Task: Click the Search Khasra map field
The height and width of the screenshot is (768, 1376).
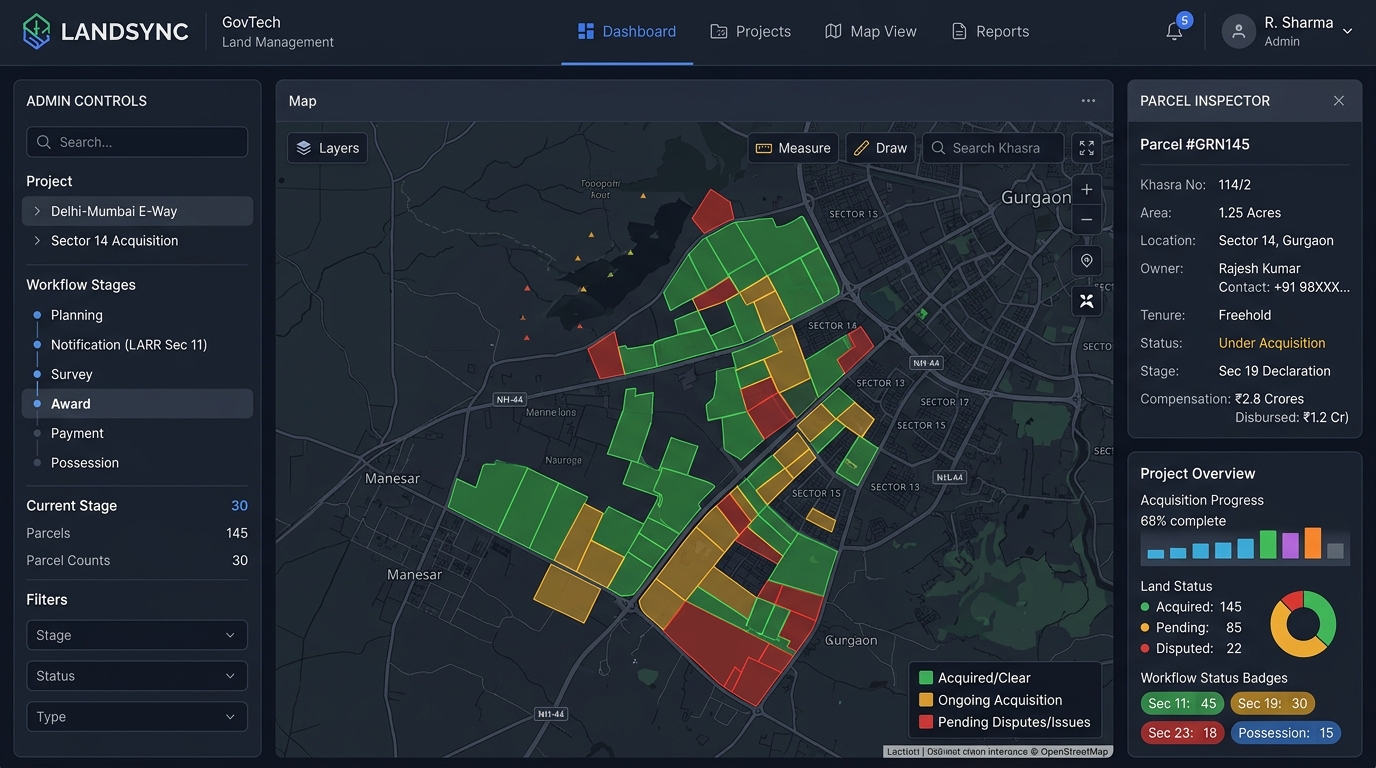Action: pos(993,148)
